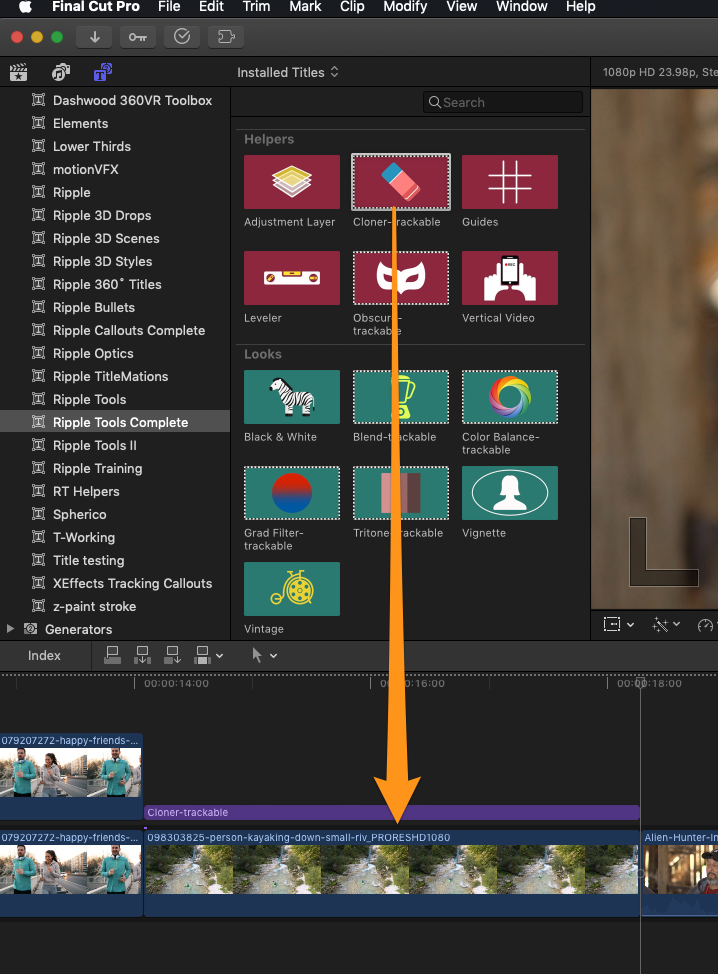Screen dimensions: 718x974
Task: Open the Window menu
Action: pos(522,7)
